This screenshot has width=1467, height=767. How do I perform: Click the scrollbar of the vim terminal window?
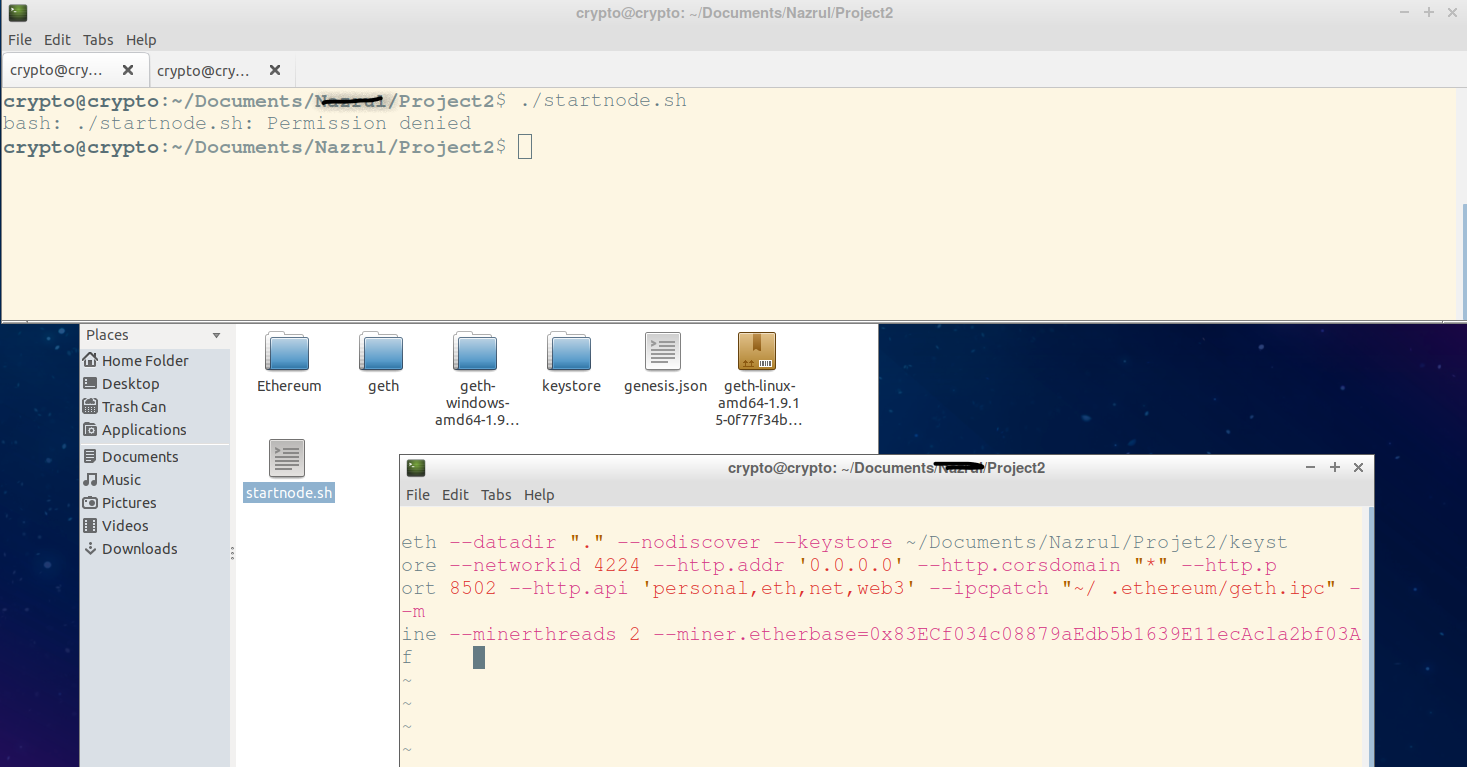pyautogui.click(x=1370, y=637)
